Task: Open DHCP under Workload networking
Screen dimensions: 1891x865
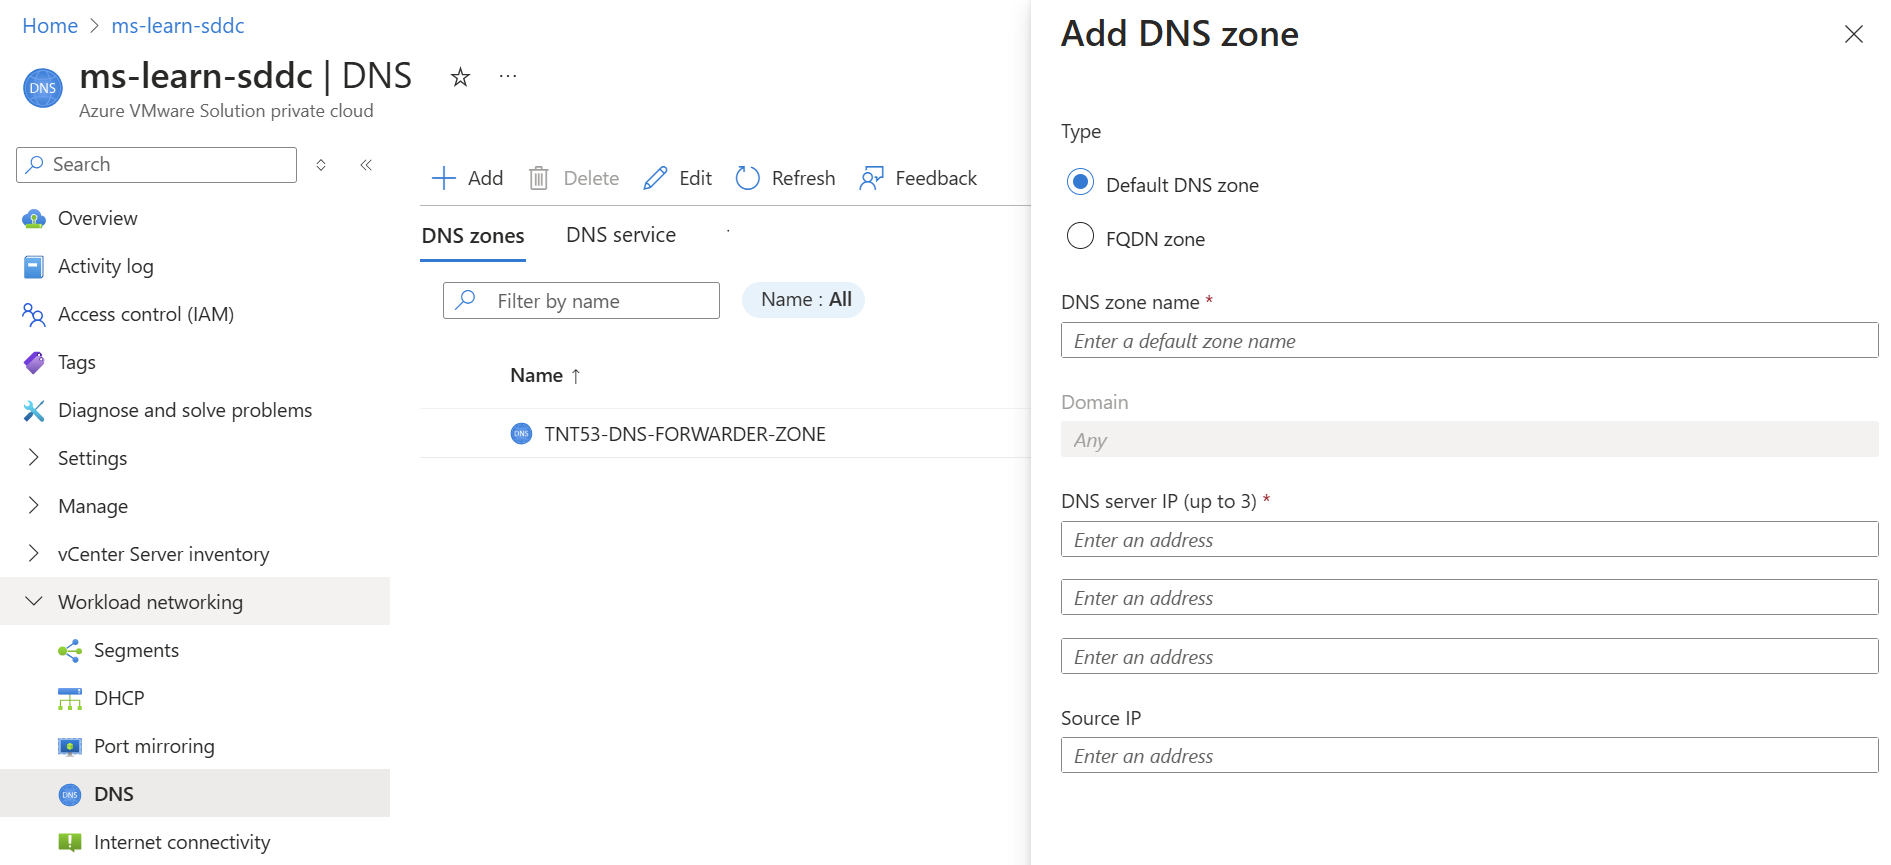Action: [119, 698]
